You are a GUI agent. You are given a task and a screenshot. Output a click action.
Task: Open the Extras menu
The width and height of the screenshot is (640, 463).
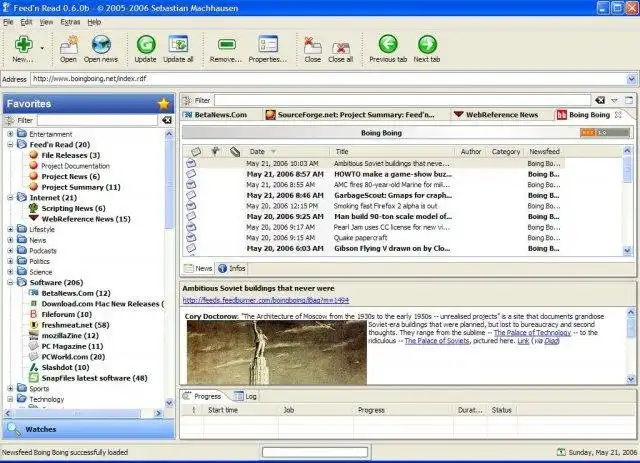click(70, 22)
